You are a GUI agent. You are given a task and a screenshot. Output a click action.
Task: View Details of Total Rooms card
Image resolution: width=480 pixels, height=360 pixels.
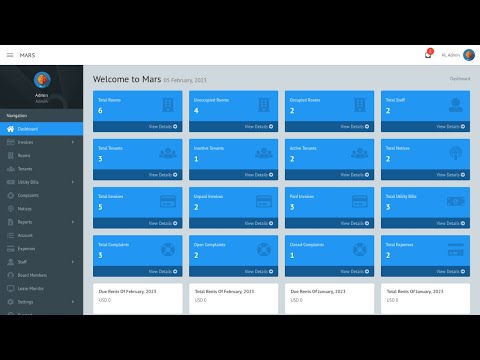pyautogui.click(x=163, y=127)
